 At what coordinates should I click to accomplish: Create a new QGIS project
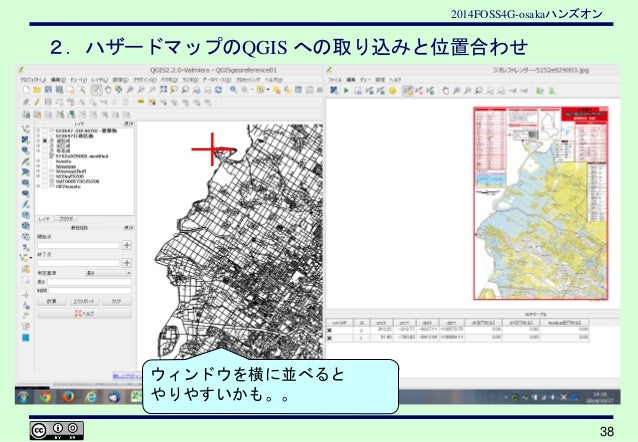(26, 90)
